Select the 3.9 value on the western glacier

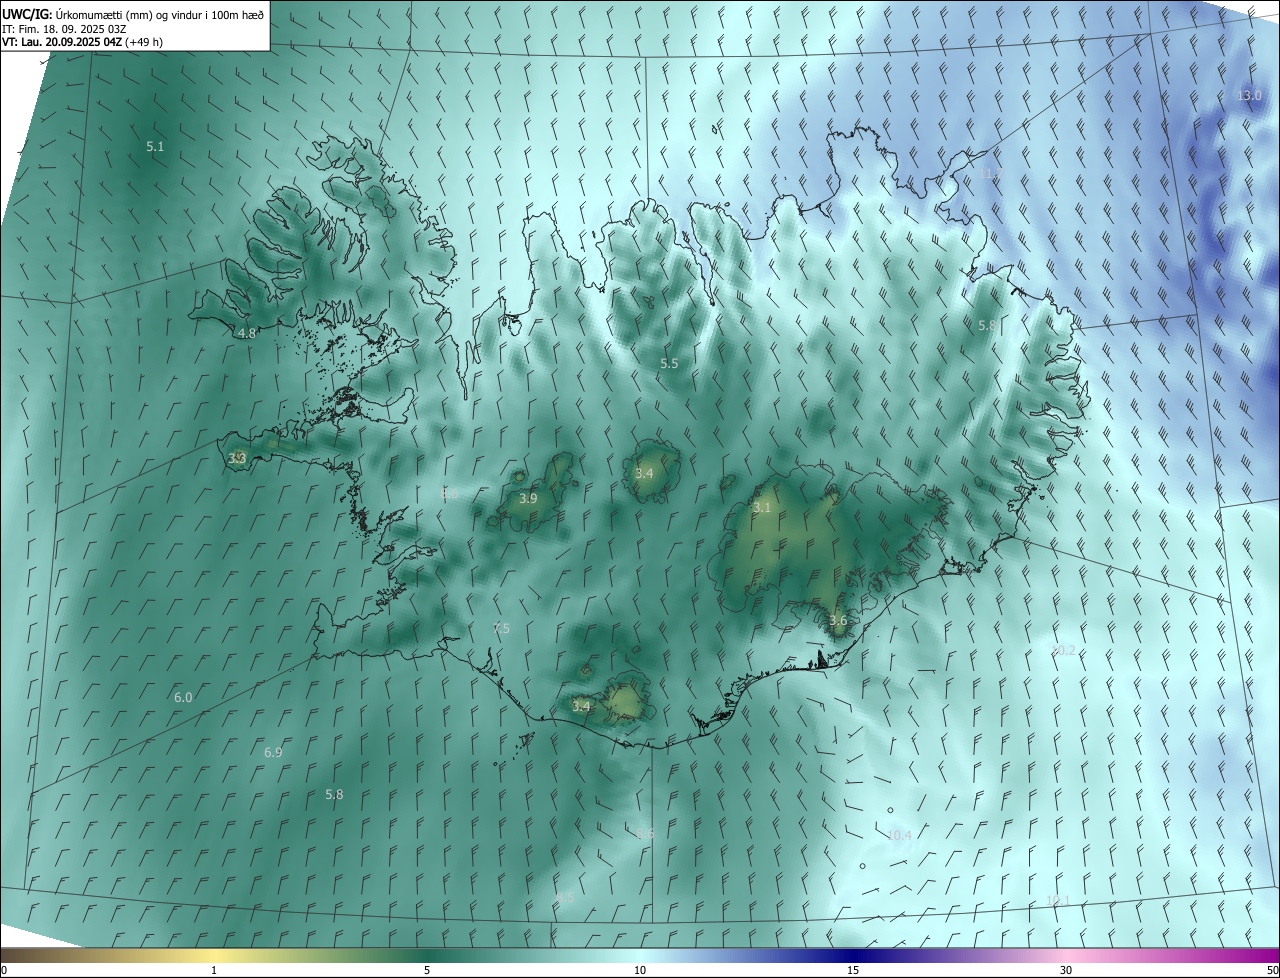[528, 498]
